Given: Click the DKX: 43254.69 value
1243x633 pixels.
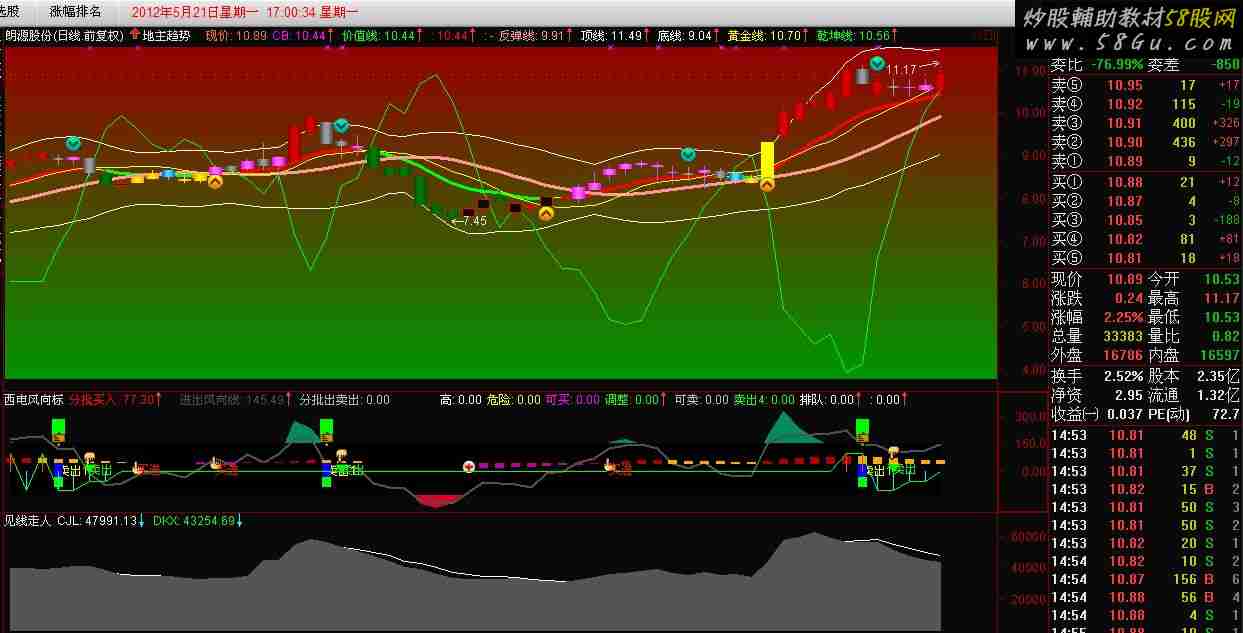Looking at the screenshot, I should (194, 521).
